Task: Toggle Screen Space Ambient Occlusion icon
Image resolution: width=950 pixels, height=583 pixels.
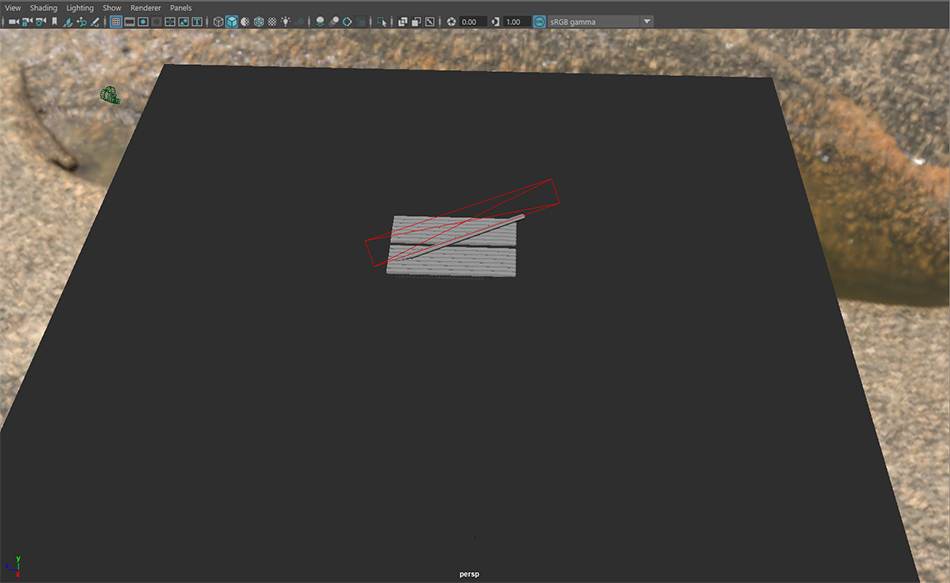Action: click(320, 22)
